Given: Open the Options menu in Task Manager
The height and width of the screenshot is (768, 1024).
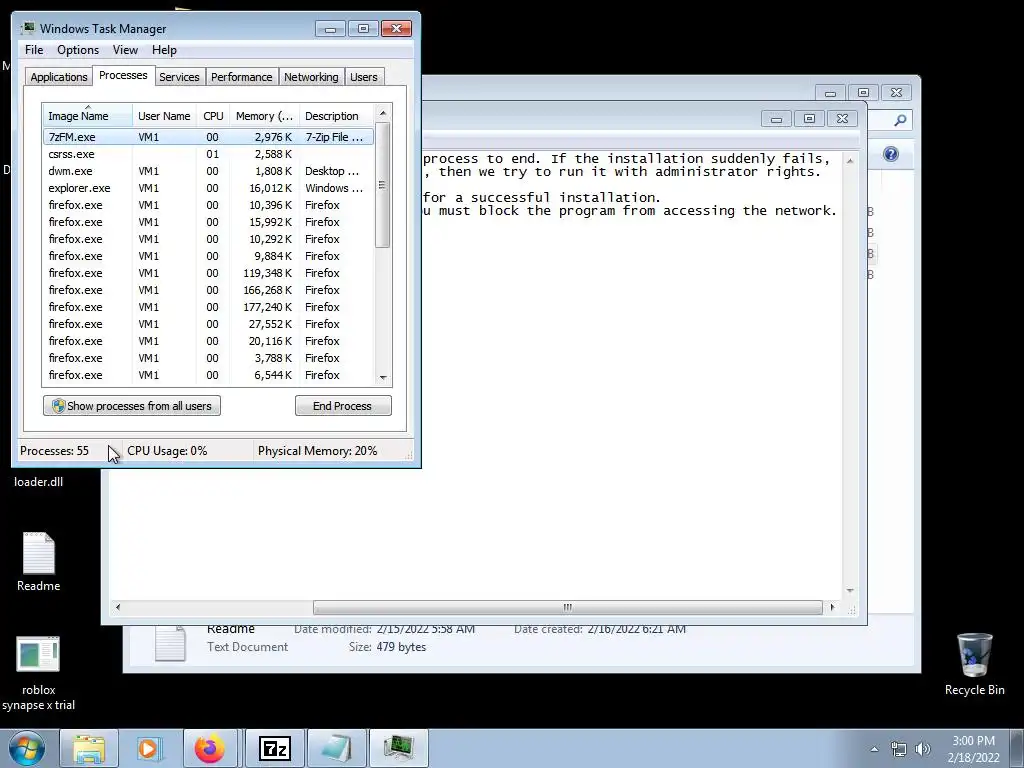Looking at the screenshot, I should coord(78,50).
